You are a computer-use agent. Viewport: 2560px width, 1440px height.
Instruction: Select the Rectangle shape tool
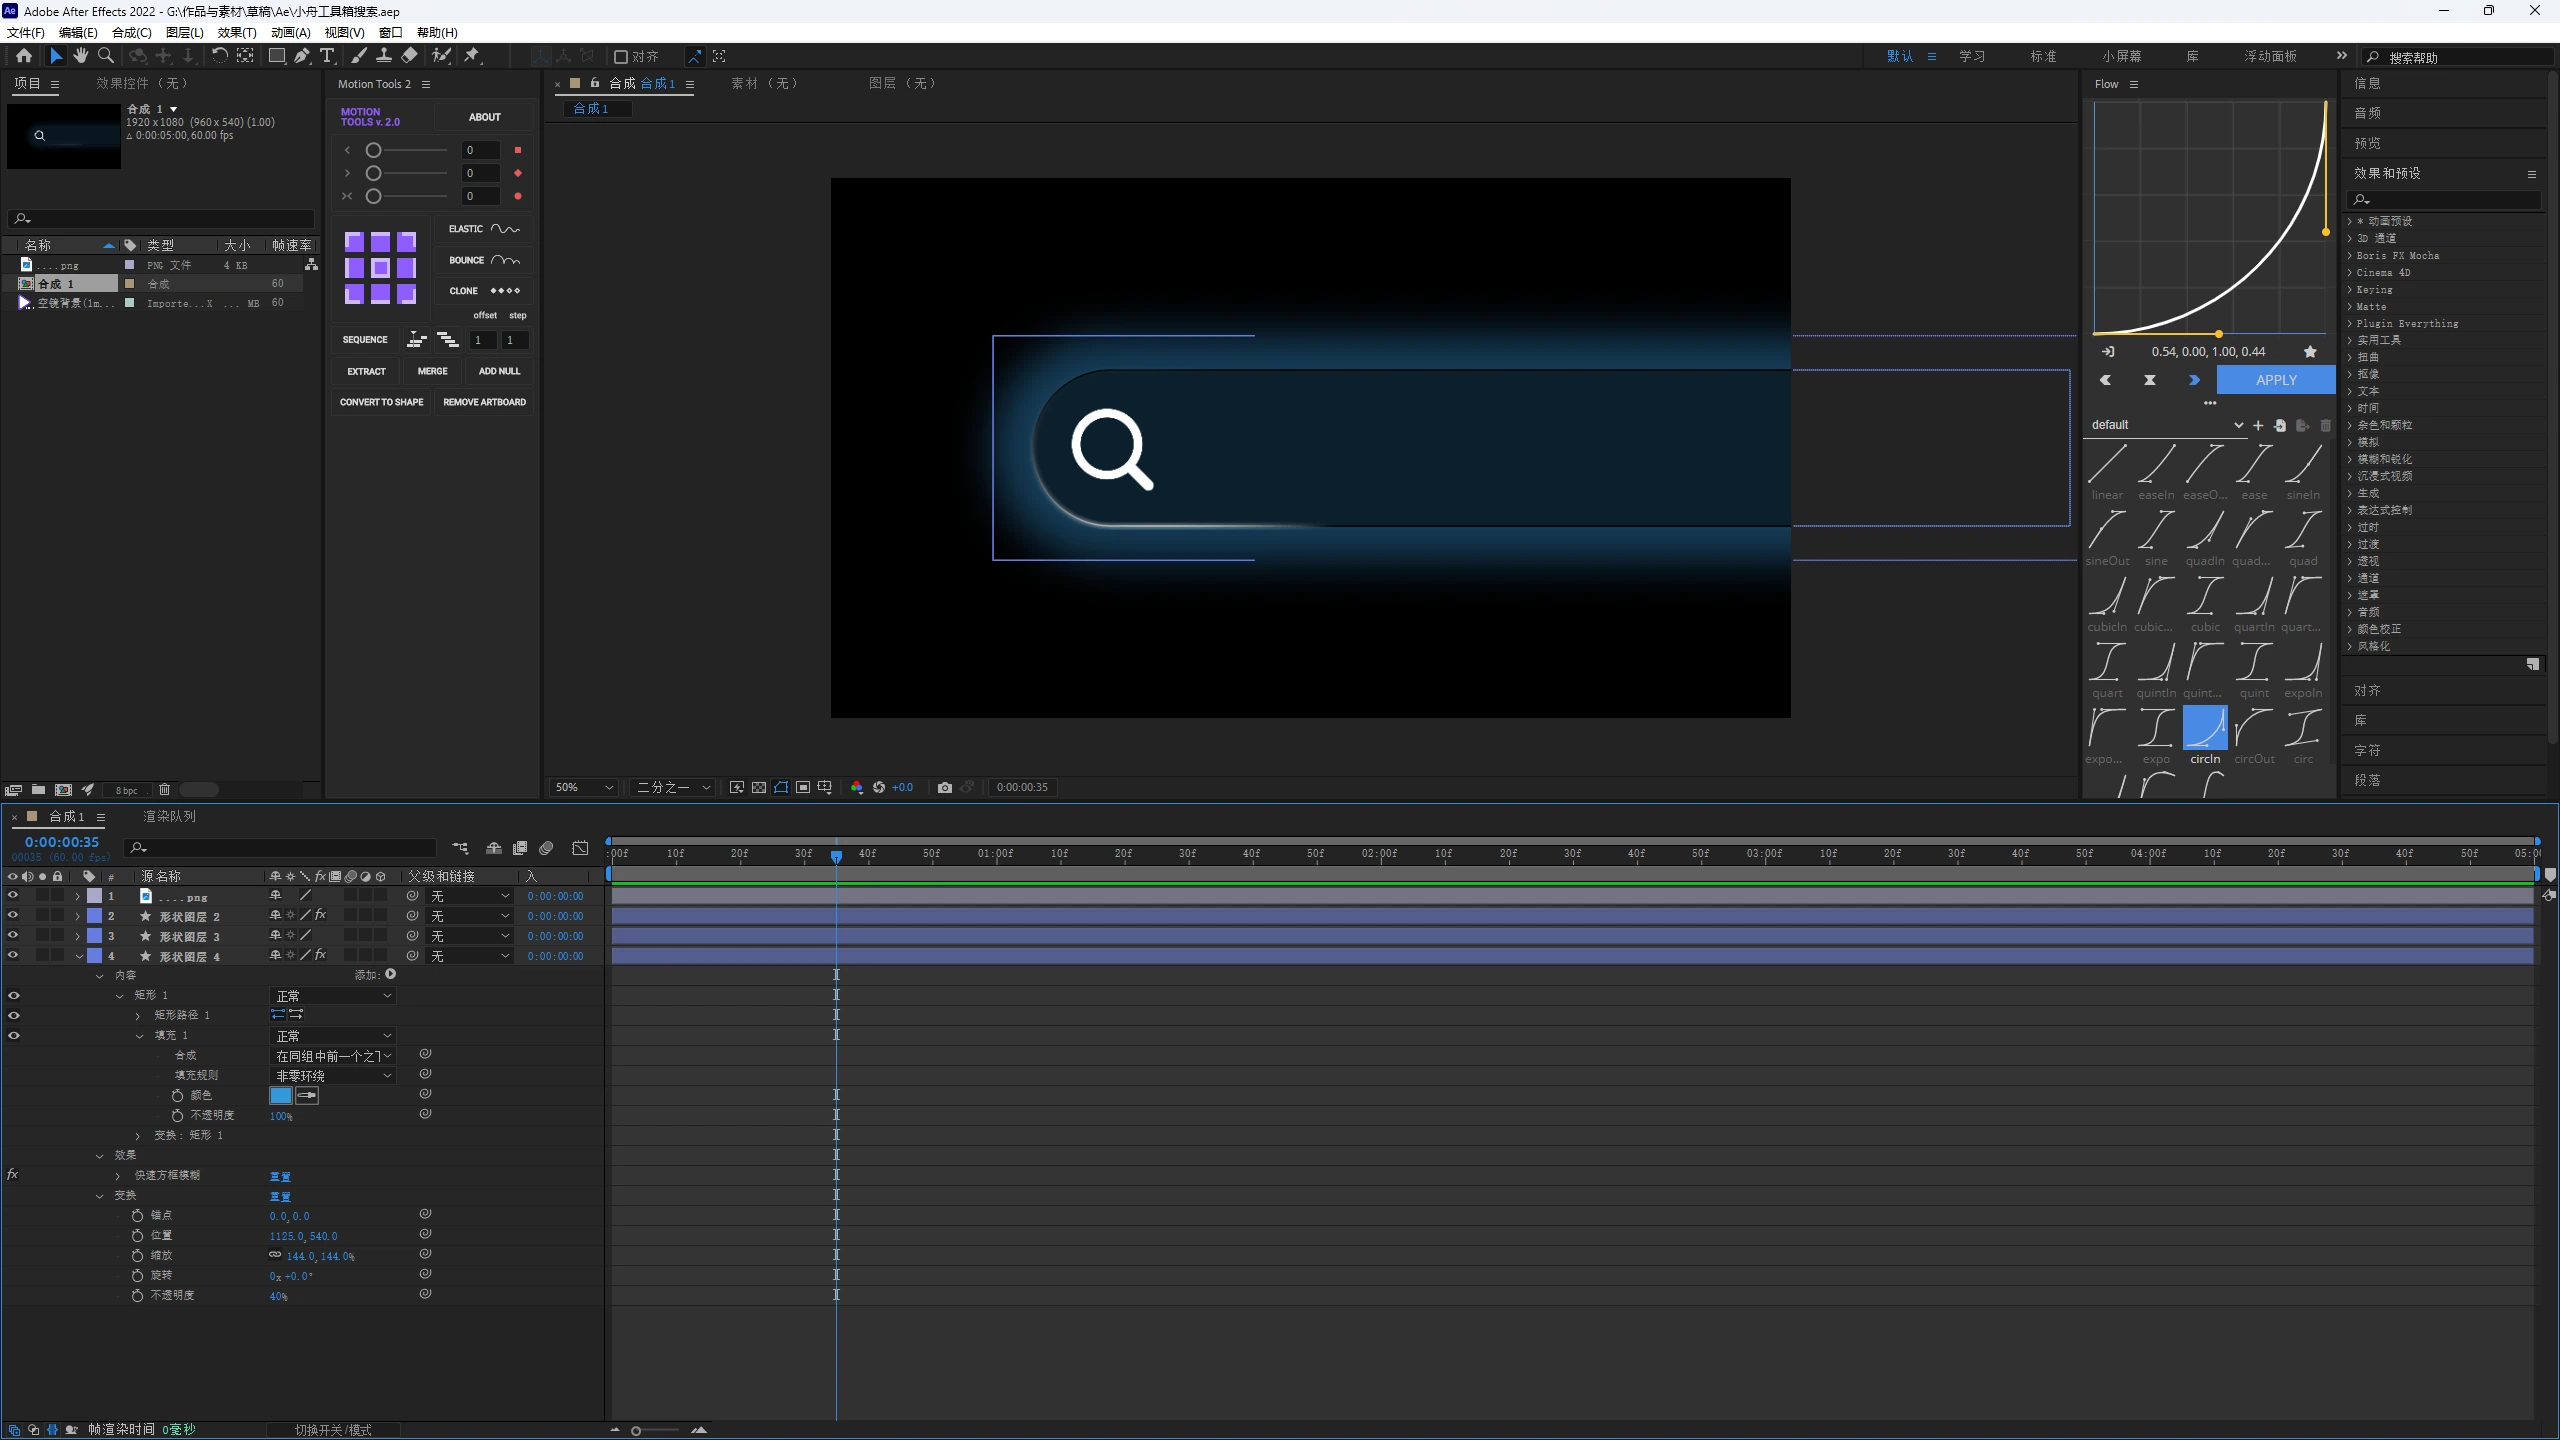pyautogui.click(x=277, y=56)
